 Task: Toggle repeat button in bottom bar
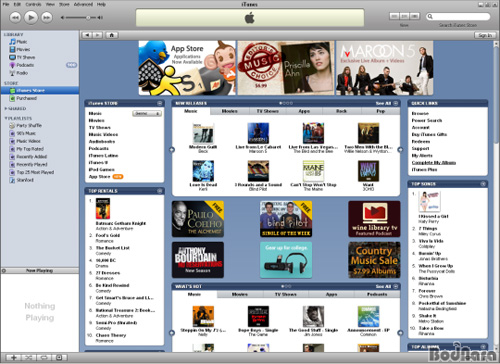(43, 358)
